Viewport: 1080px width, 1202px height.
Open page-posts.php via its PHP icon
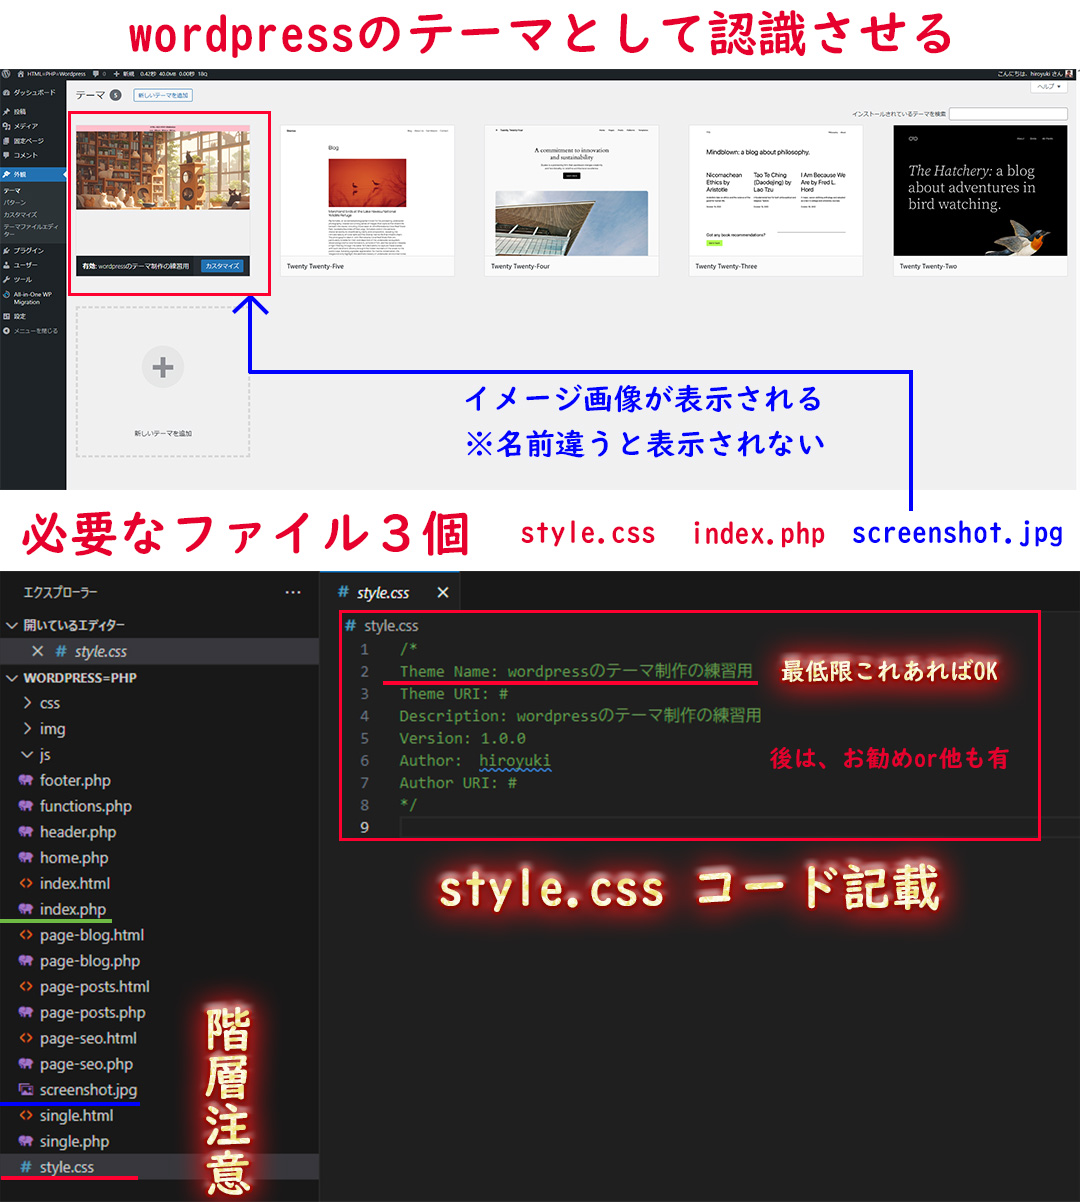[x=26, y=1013]
